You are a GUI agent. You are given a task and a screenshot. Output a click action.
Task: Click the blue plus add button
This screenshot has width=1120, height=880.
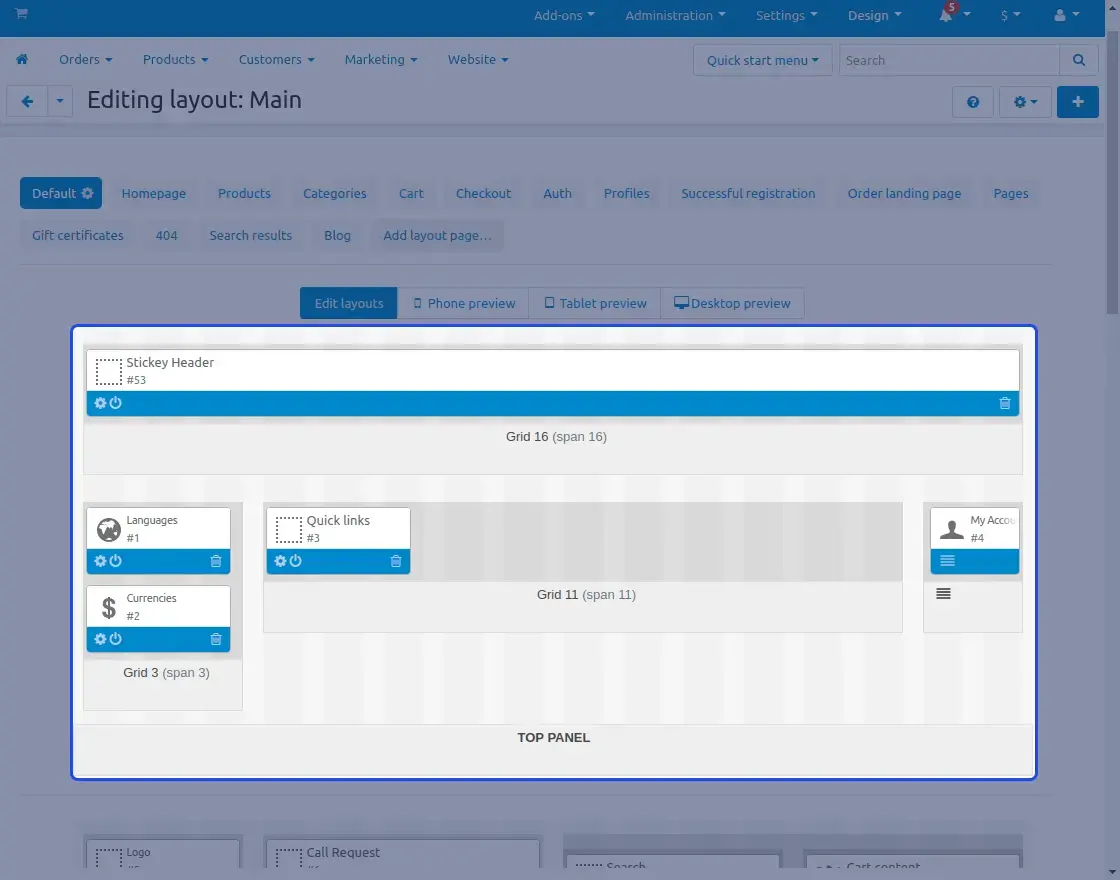point(1077,102)
